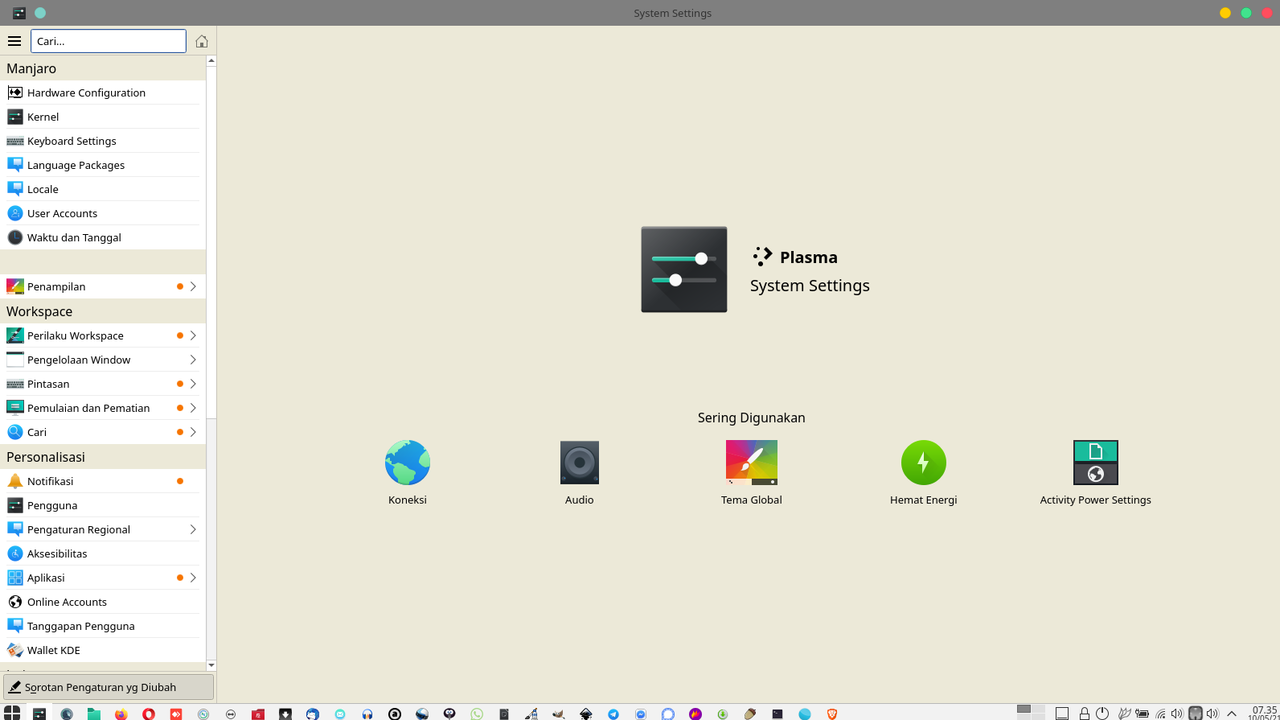Image resolution: width=1280 pixels, height=720 pixels.
Task: Show hidden system tray icons arrow
Action: tap(1230, 714)
